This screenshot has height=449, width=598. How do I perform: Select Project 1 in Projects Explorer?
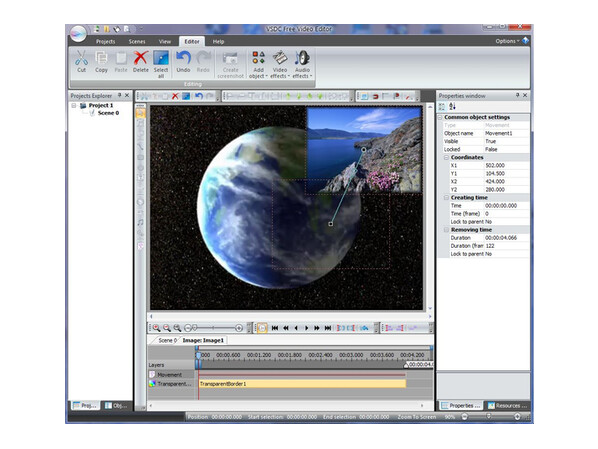[101, 105]
